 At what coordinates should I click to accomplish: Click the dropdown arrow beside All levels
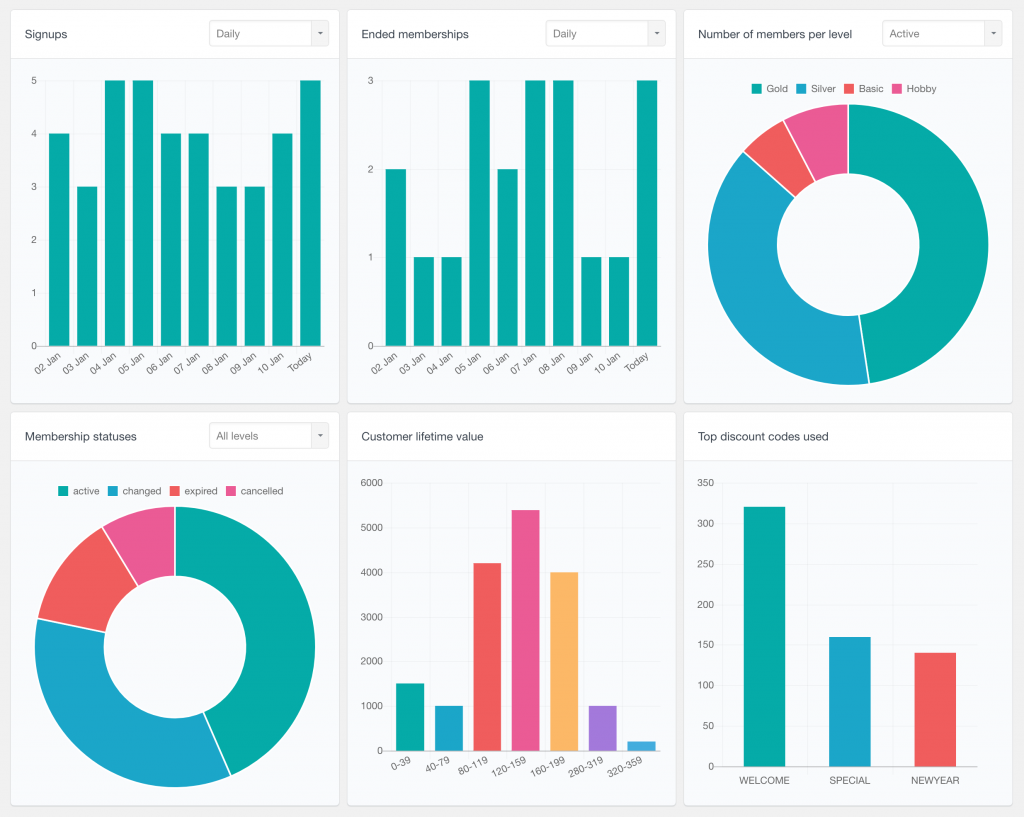(319, 436)
